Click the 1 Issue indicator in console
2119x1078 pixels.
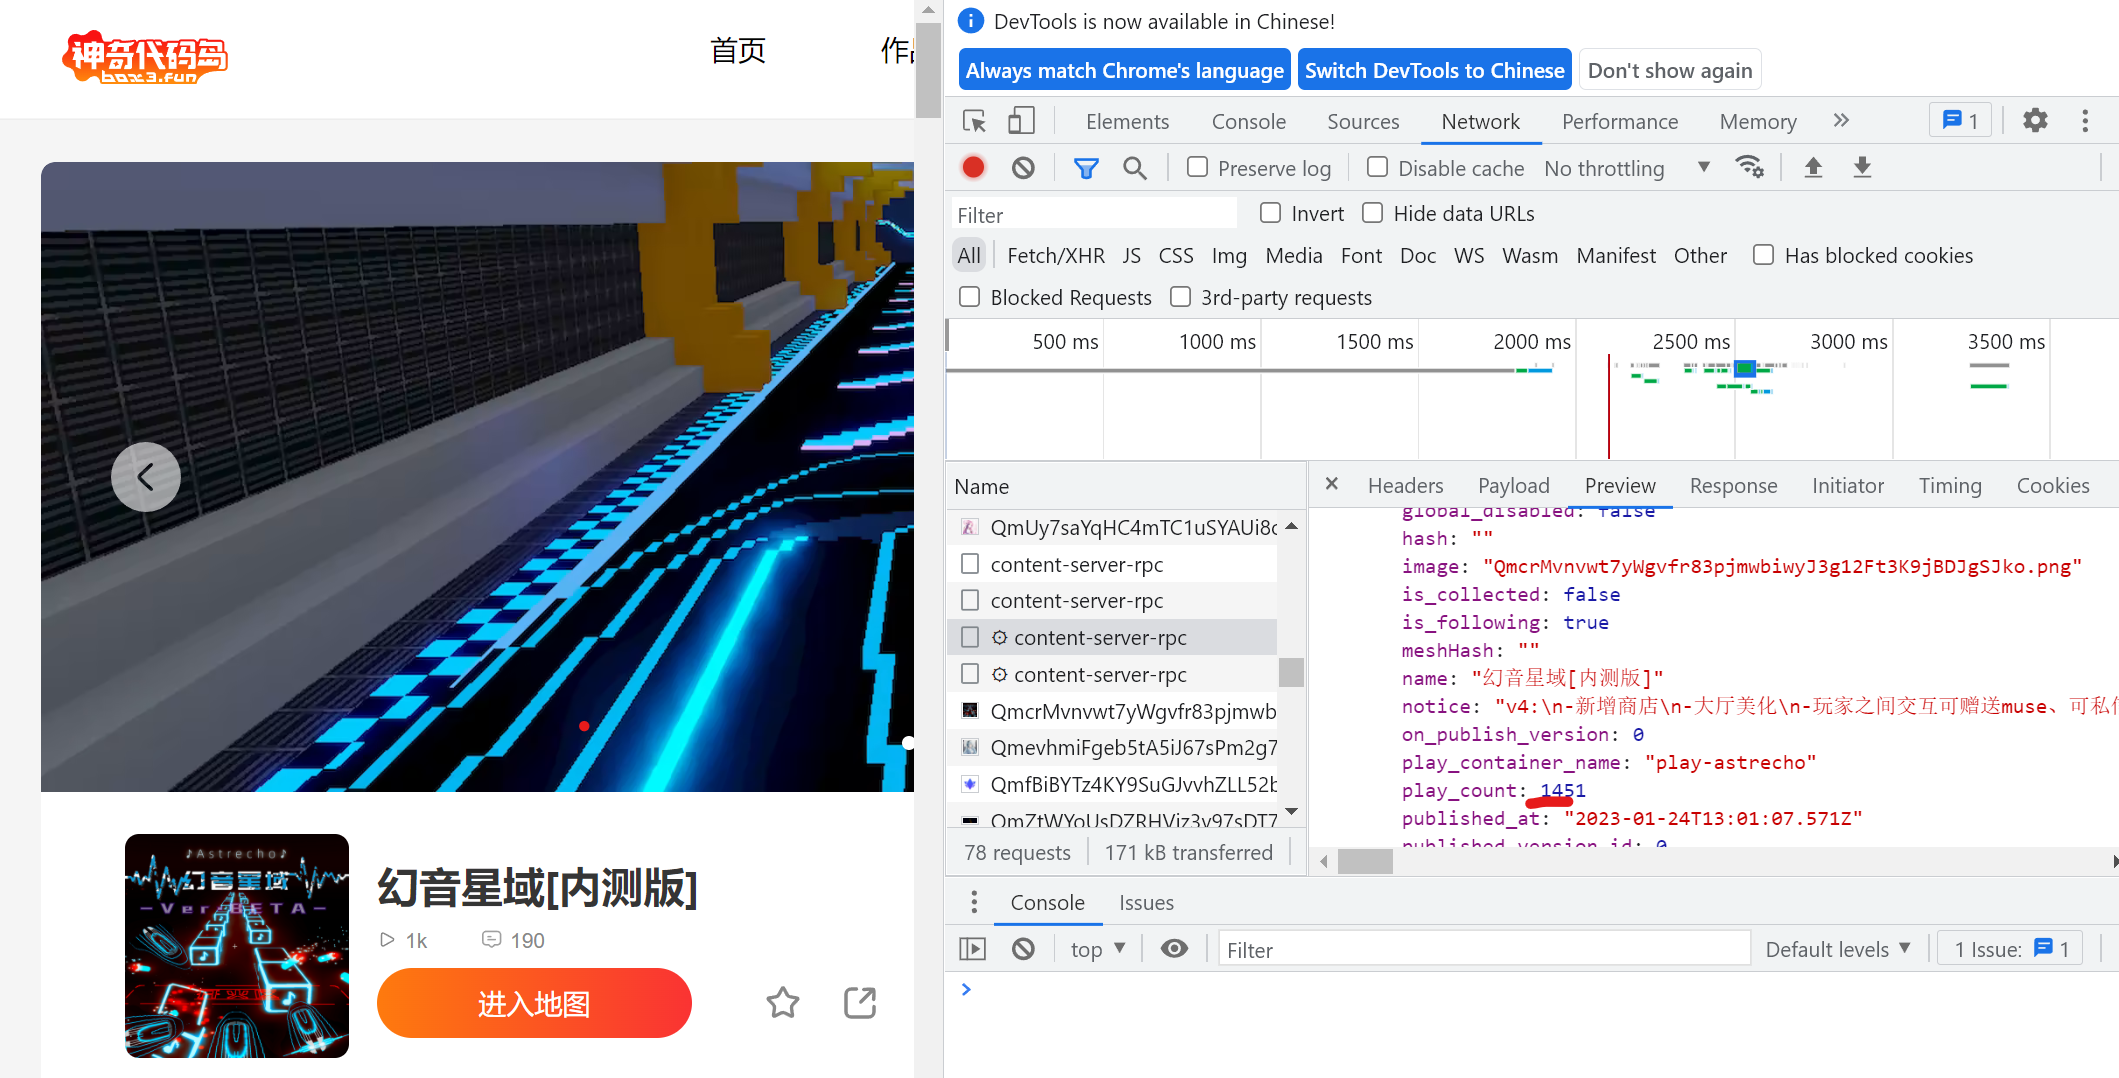[2010, 949]
